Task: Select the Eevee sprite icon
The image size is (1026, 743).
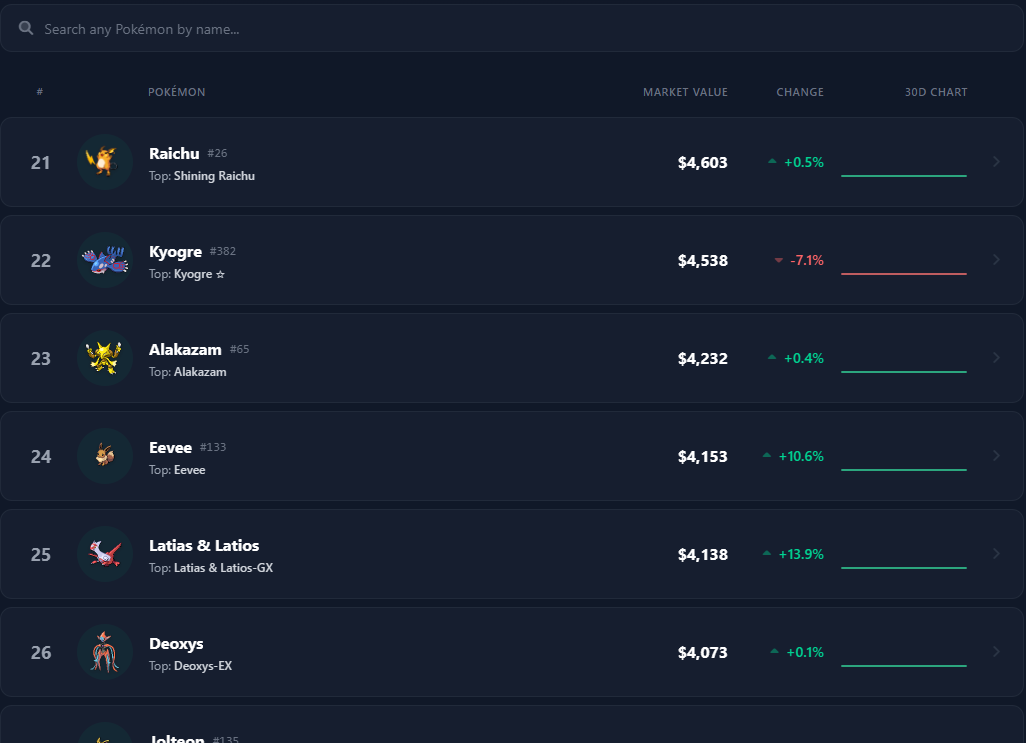Action: coord(105,457)
